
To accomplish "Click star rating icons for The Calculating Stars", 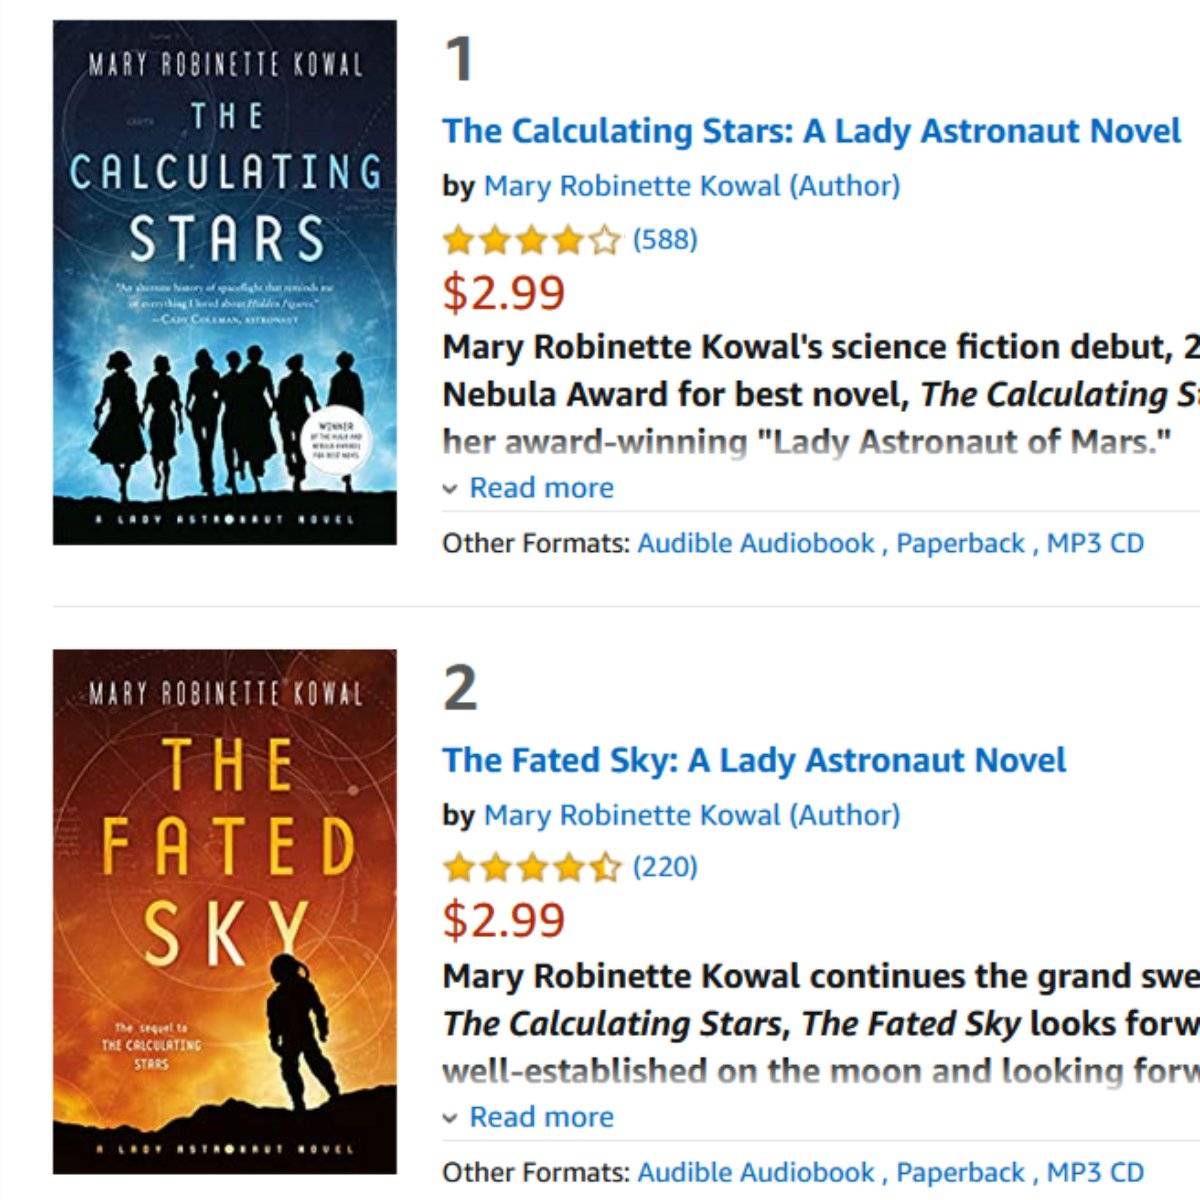I will 532,240.
